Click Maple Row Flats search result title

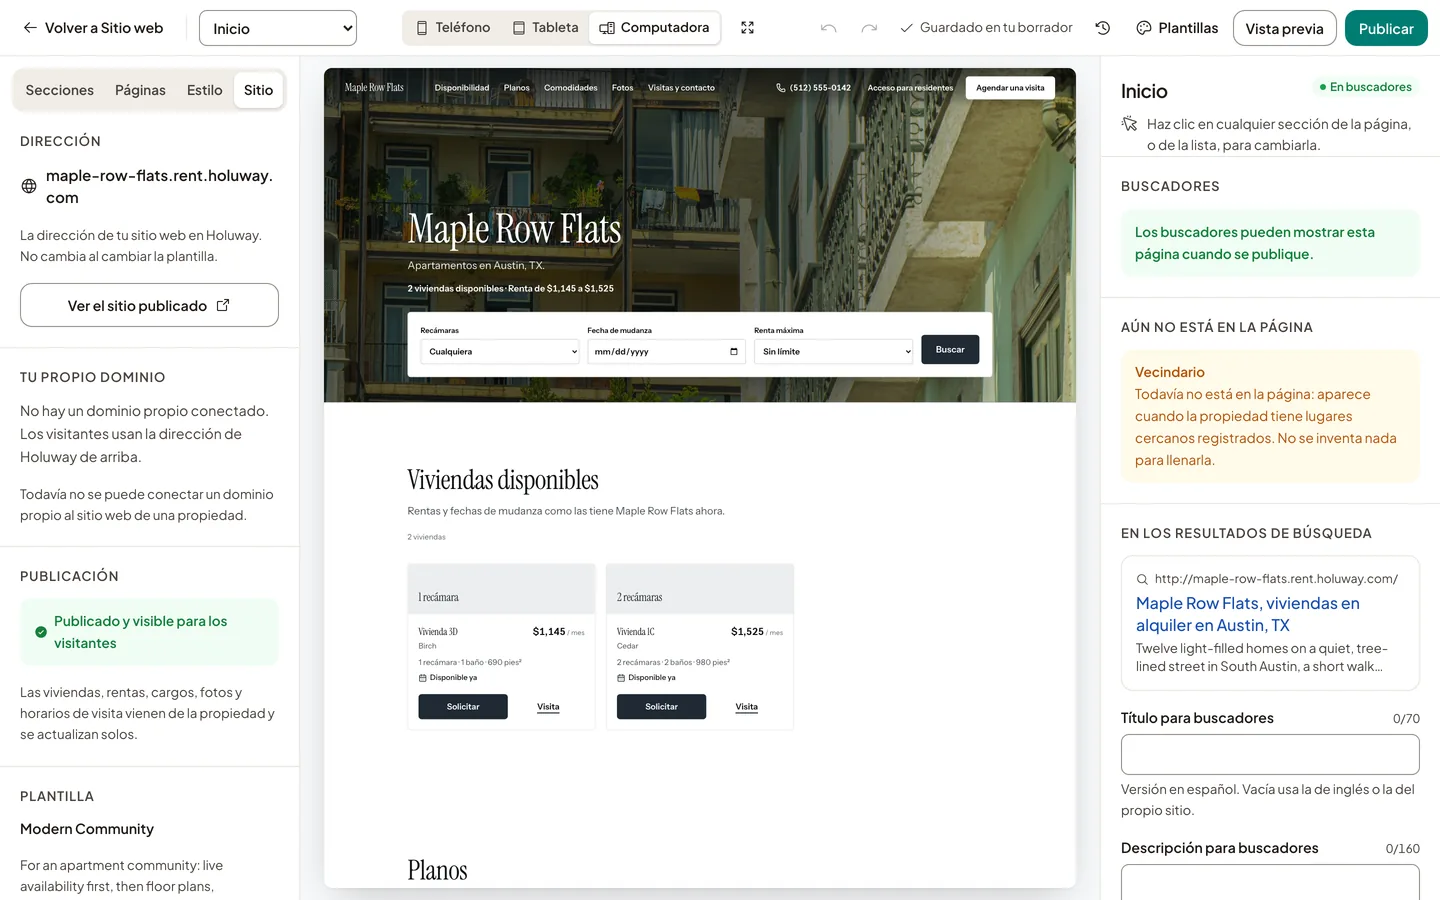[x=1248, y=614]
